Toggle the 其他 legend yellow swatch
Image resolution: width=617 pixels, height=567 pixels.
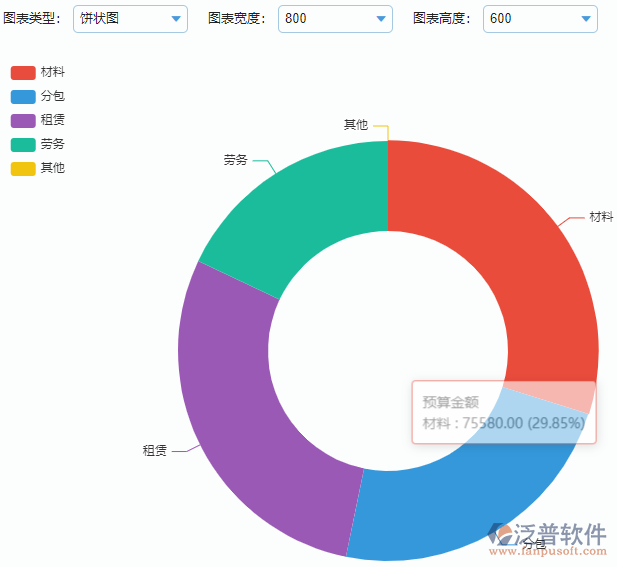pos(23,168)
